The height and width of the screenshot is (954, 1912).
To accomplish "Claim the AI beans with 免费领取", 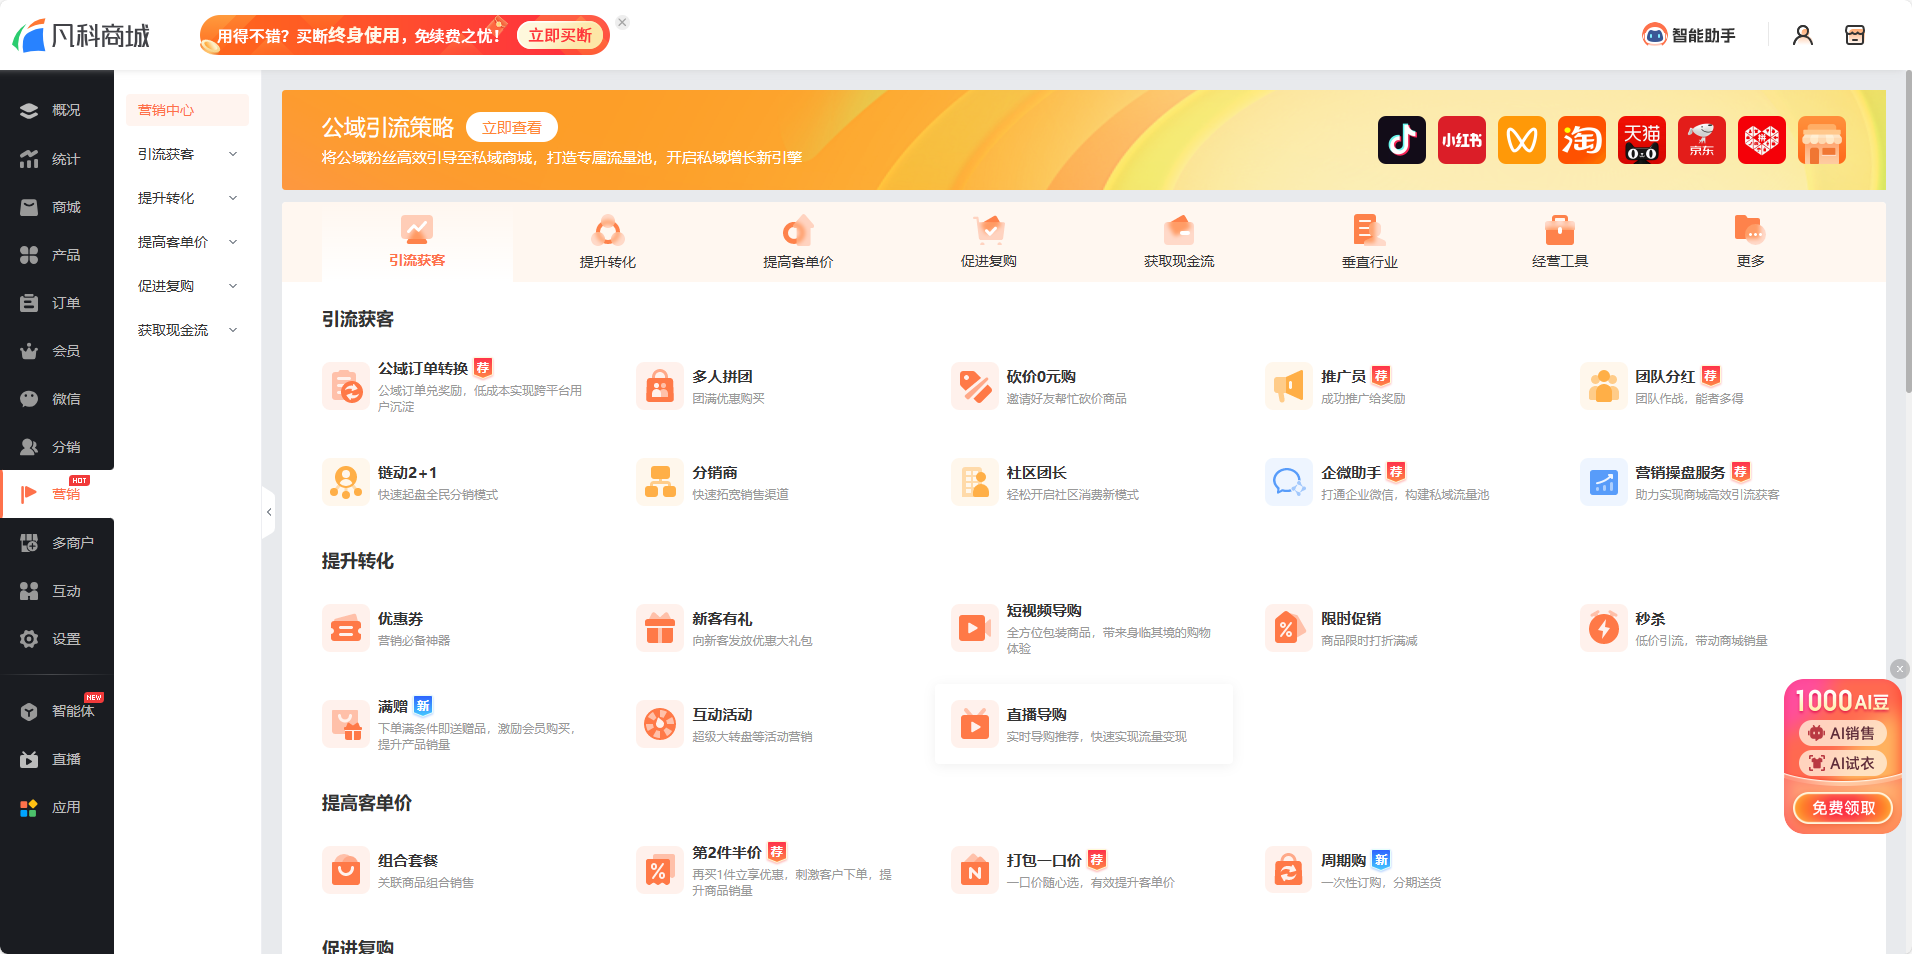I will 1843,807.
